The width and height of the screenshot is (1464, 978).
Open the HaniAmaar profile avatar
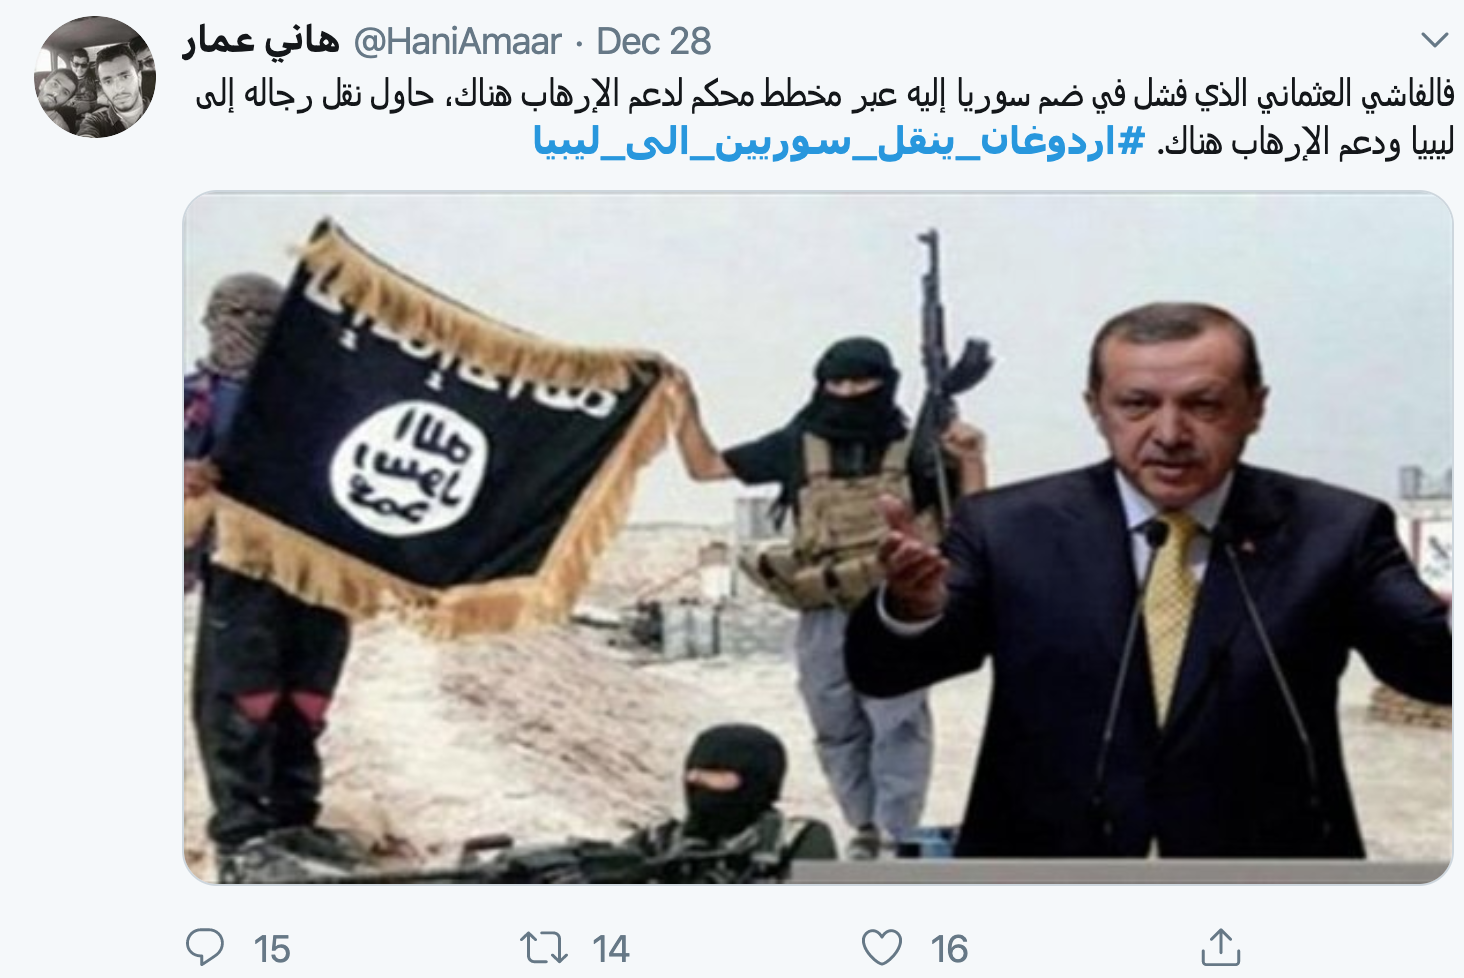tap(95, 77)
